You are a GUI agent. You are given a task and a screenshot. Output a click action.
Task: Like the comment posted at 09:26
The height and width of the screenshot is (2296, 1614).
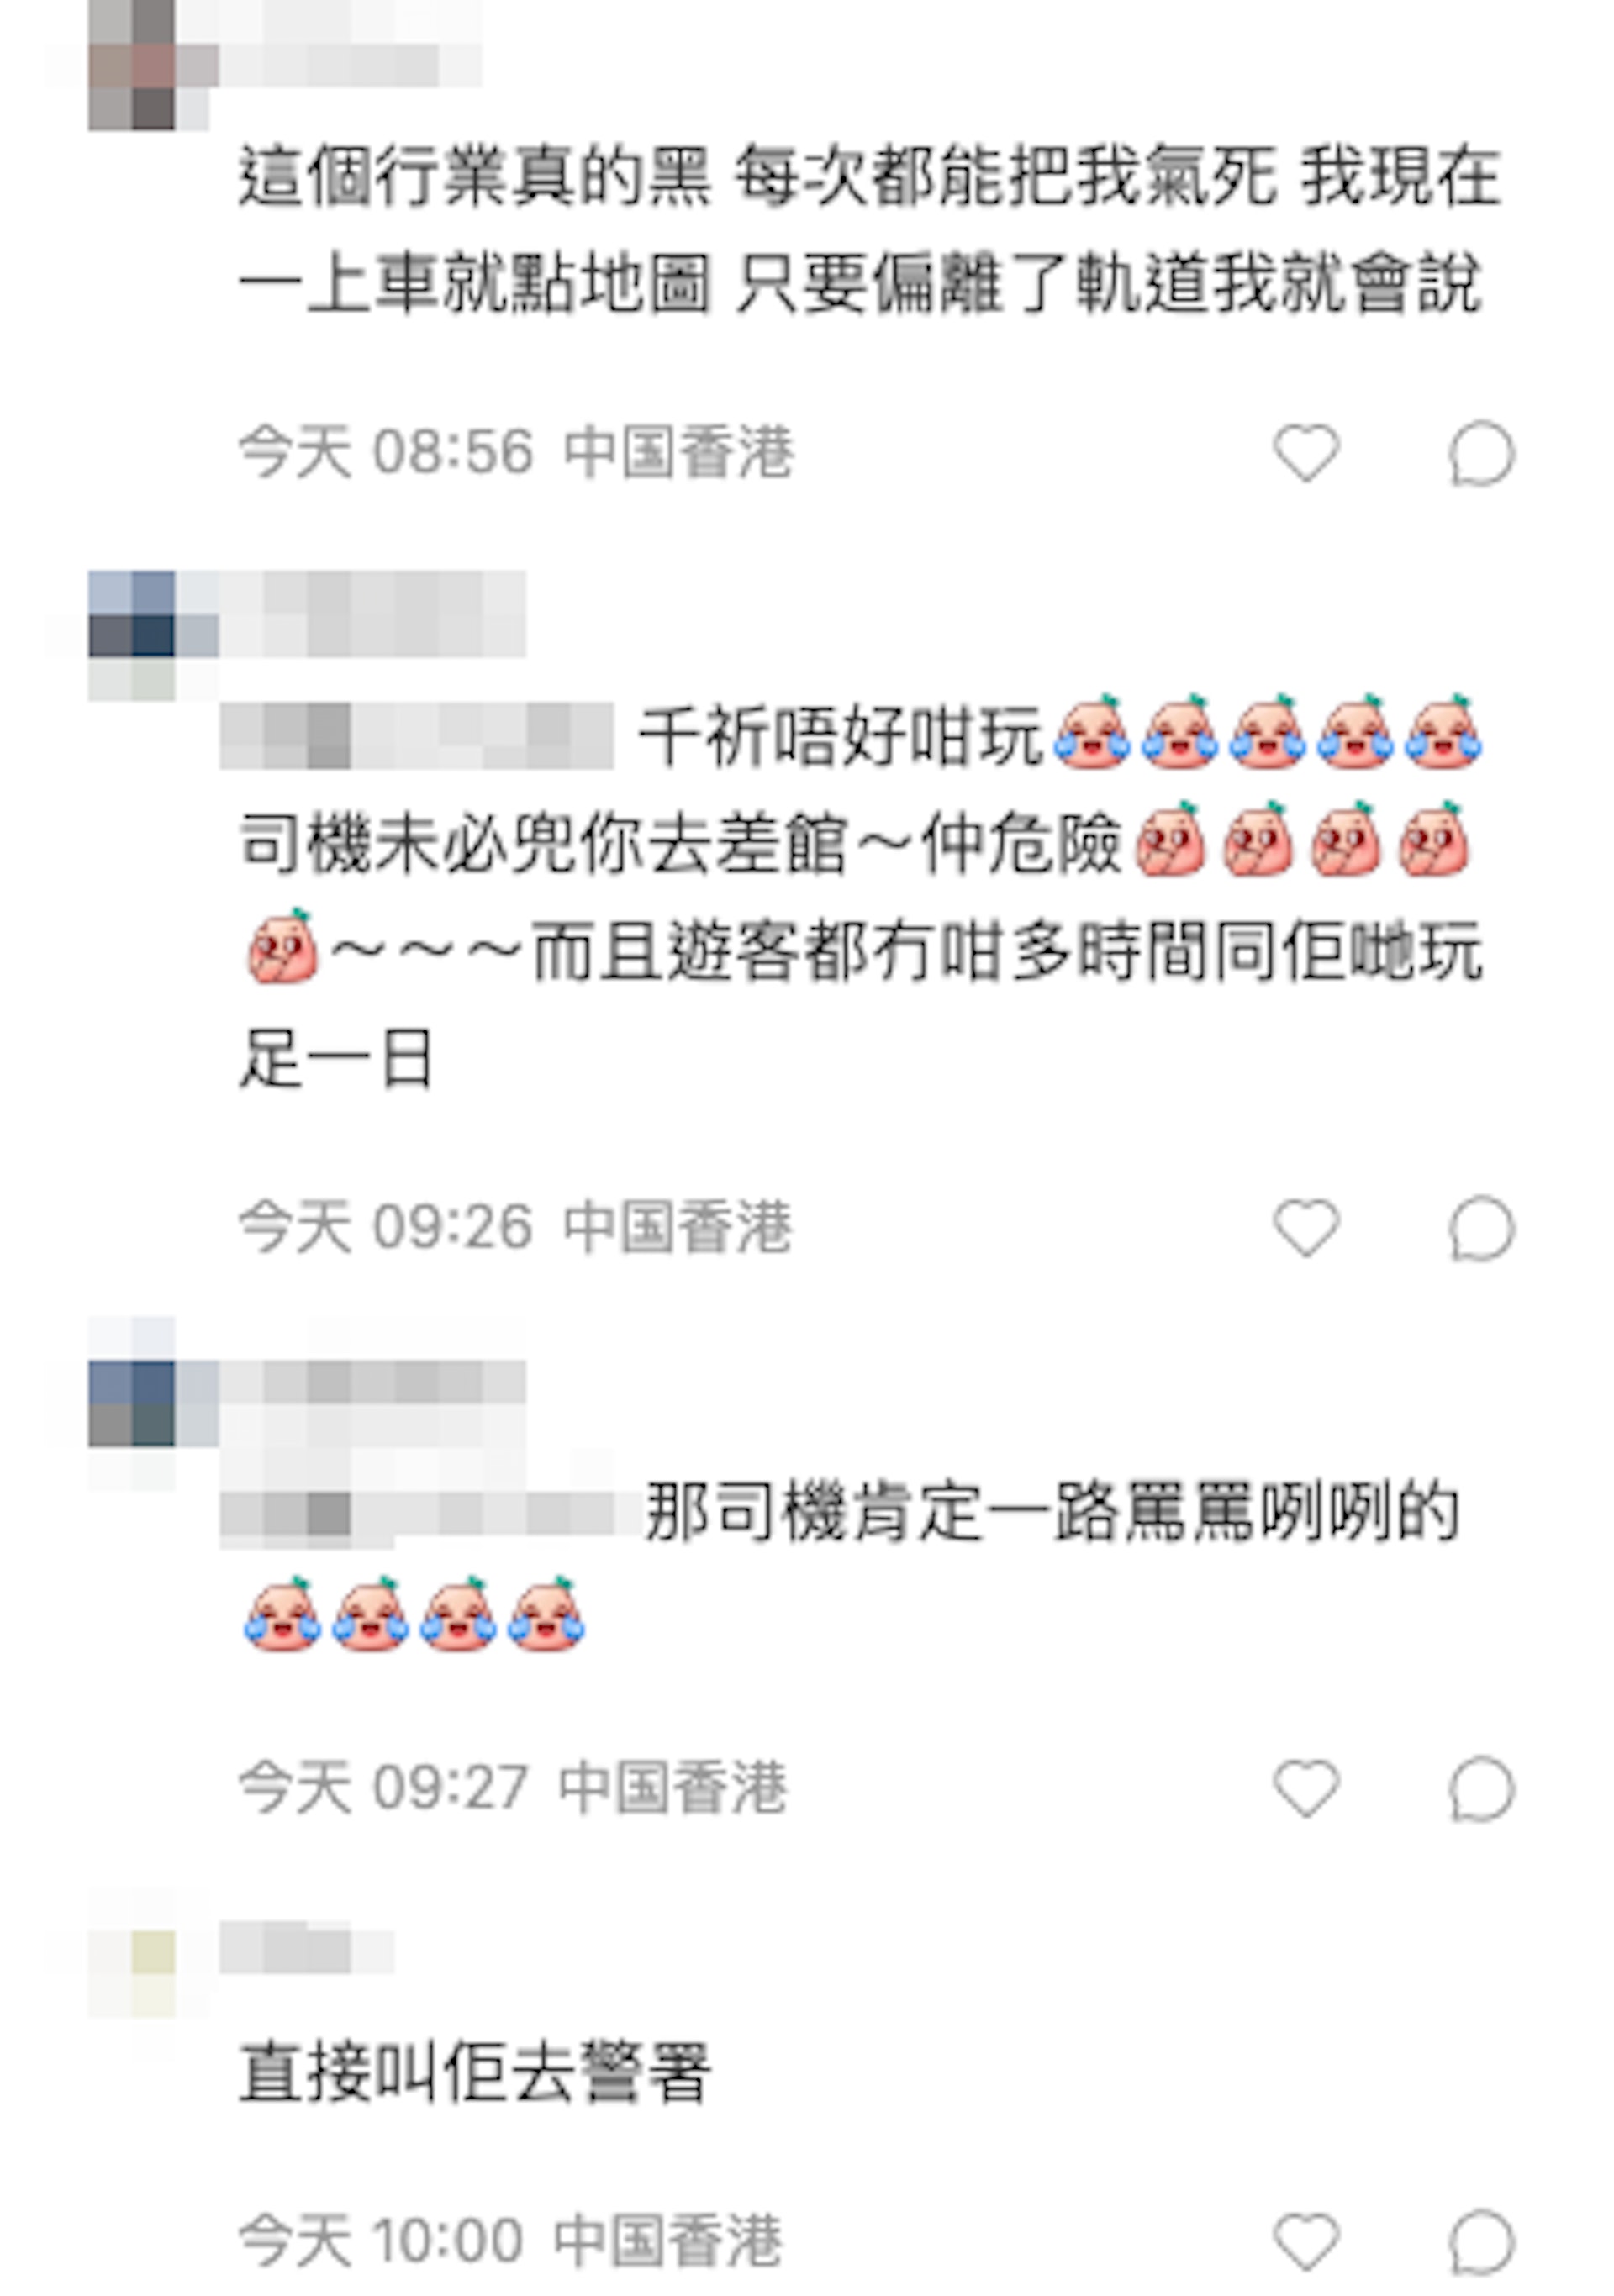tap(1306, 1226)
